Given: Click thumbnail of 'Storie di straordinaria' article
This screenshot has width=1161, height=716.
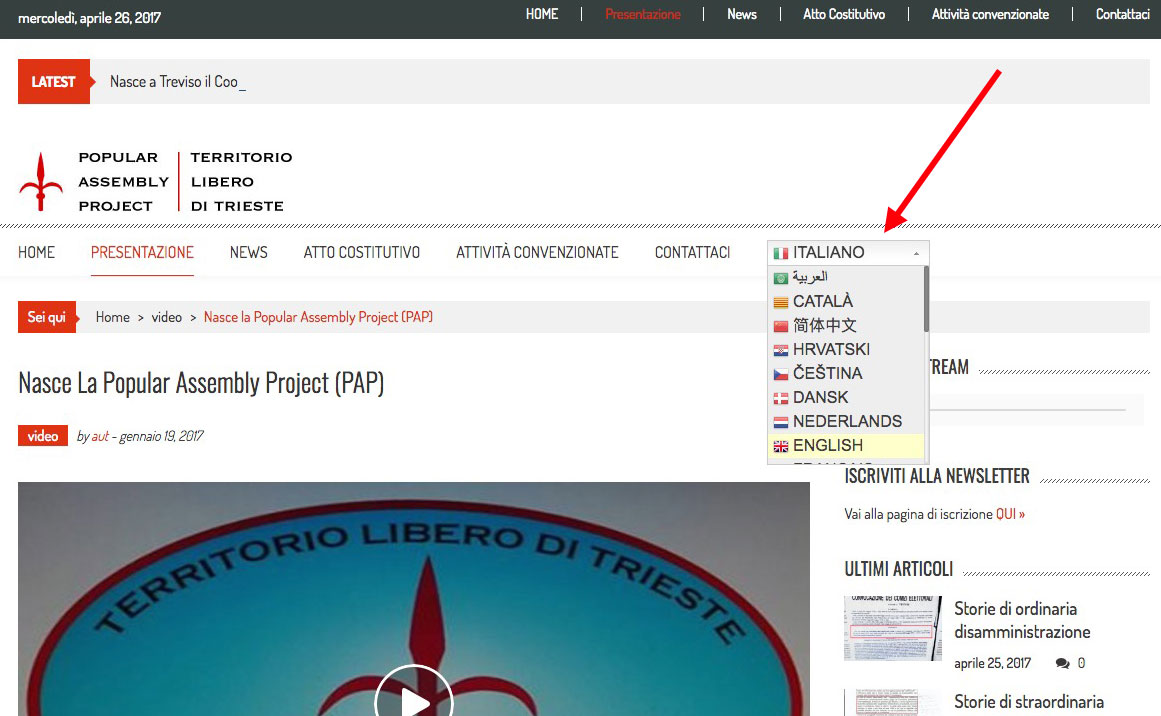Looking at the screenshot, I should [x=893, y=703].
